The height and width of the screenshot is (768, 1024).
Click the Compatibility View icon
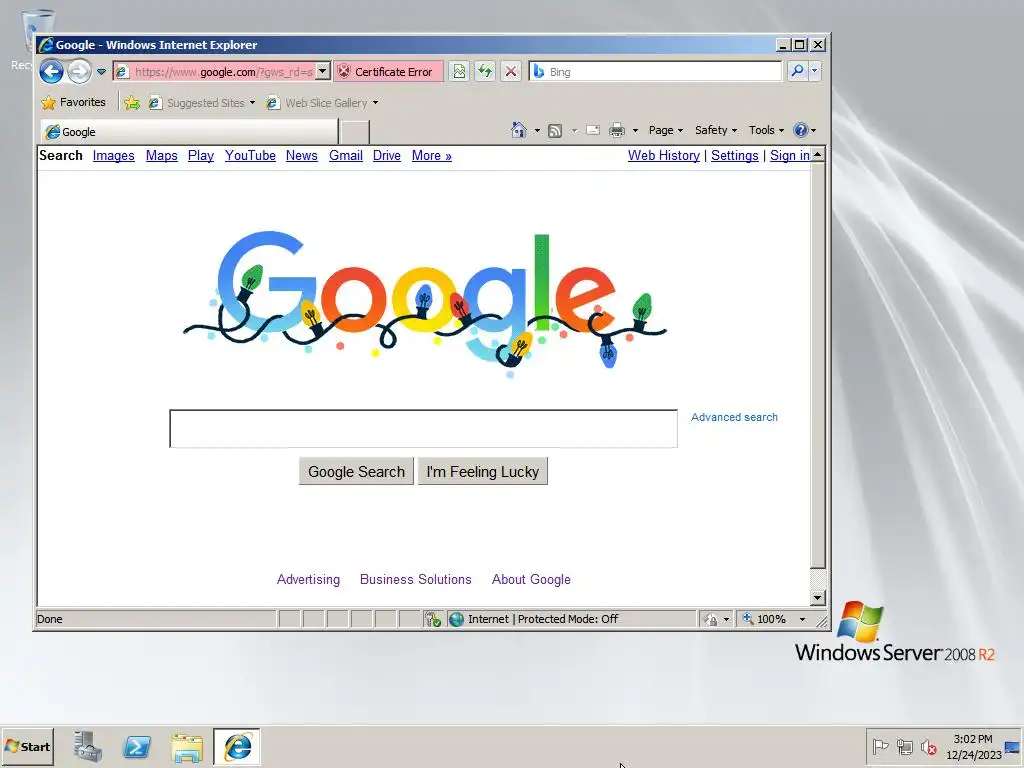[x=459, y=71]
